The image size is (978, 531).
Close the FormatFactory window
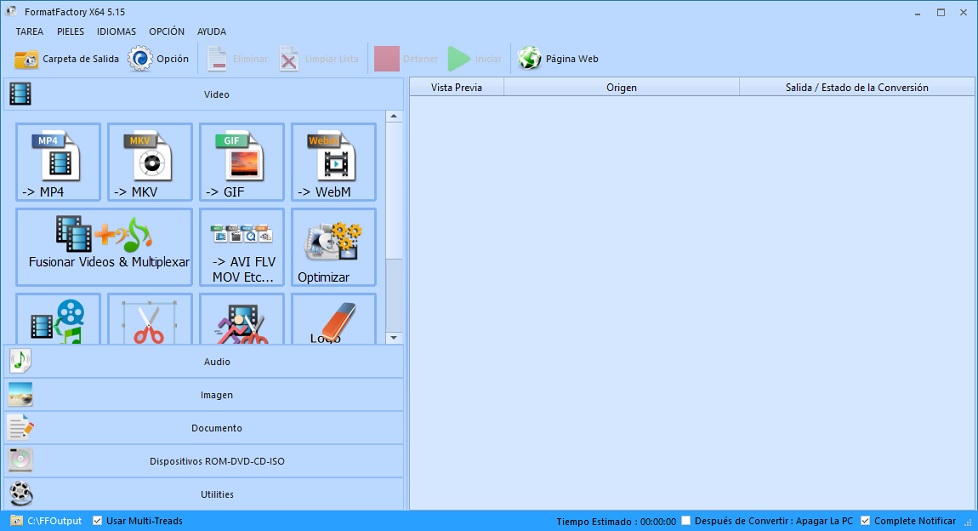[x=964, y=12]
